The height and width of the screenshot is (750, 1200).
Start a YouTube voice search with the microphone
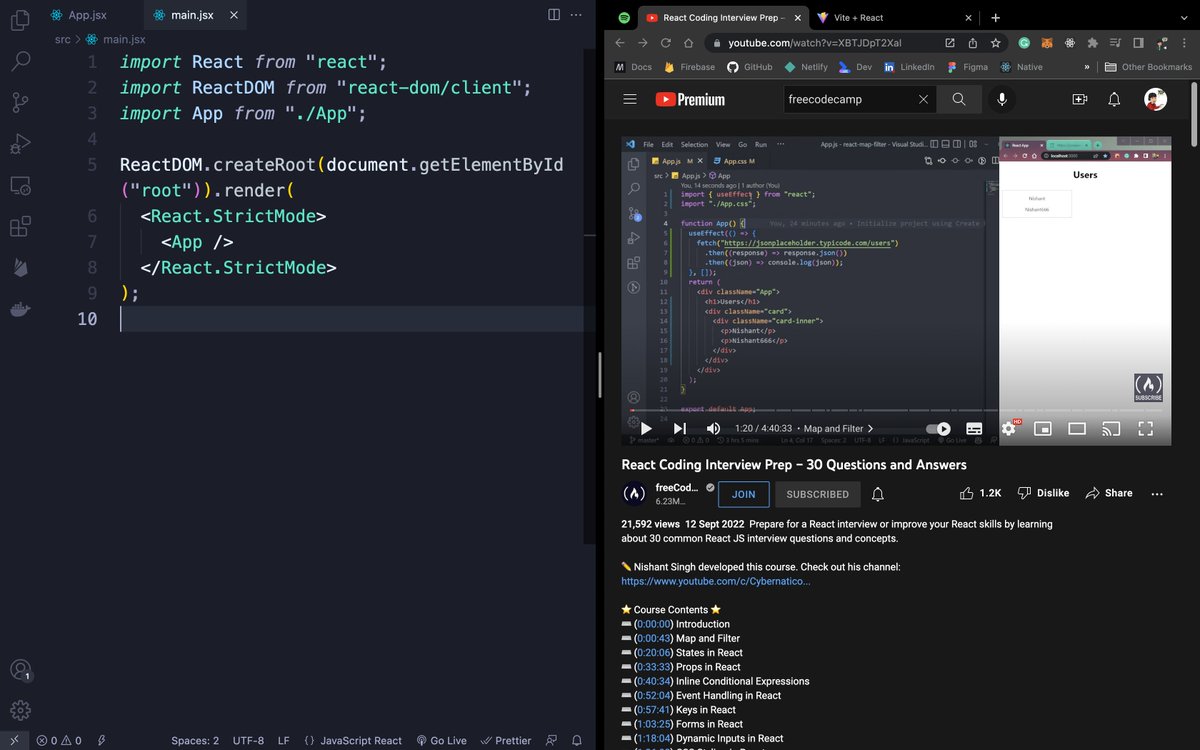coord(1001,99)
